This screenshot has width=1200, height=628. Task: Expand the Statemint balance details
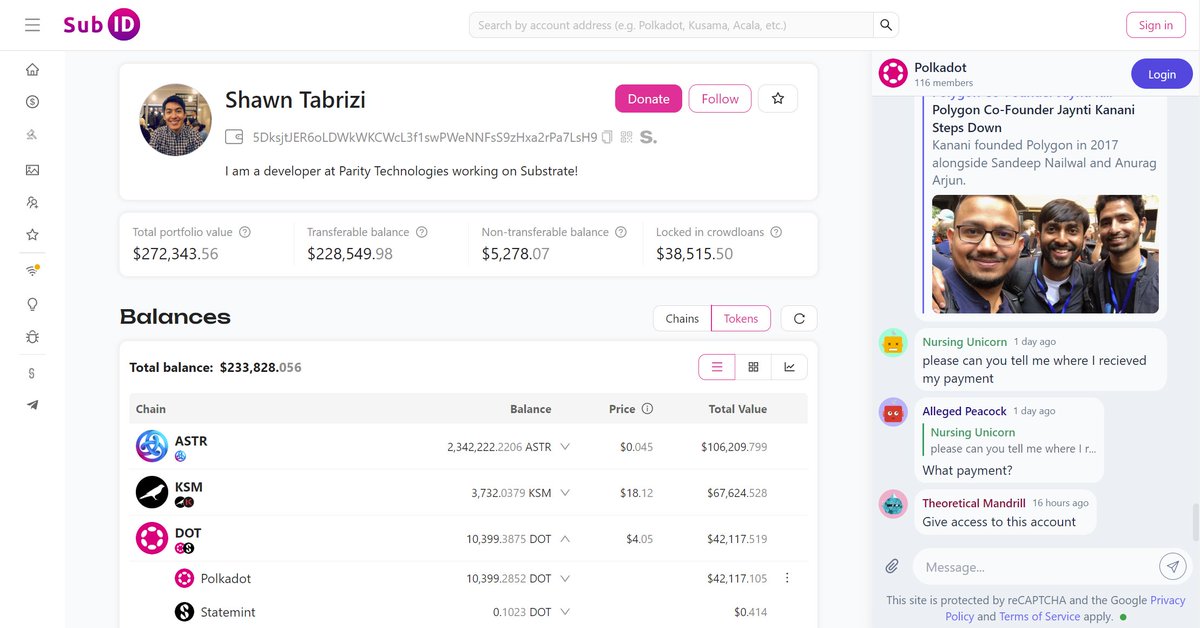point(565,612)
